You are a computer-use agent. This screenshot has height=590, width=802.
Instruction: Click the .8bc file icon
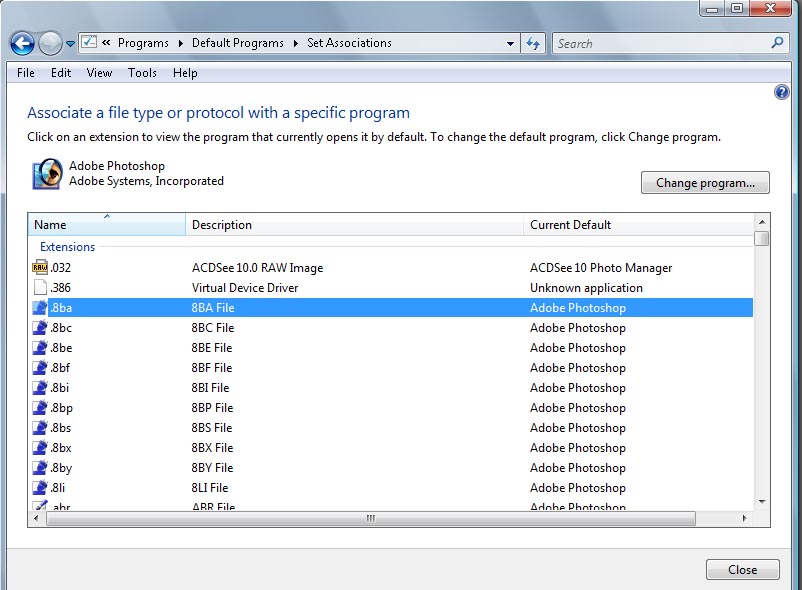point(40,328)
